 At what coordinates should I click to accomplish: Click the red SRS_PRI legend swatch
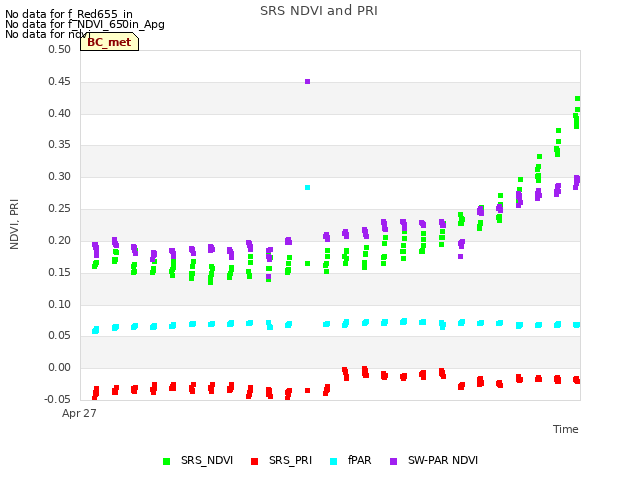click(x=255, y=462)
